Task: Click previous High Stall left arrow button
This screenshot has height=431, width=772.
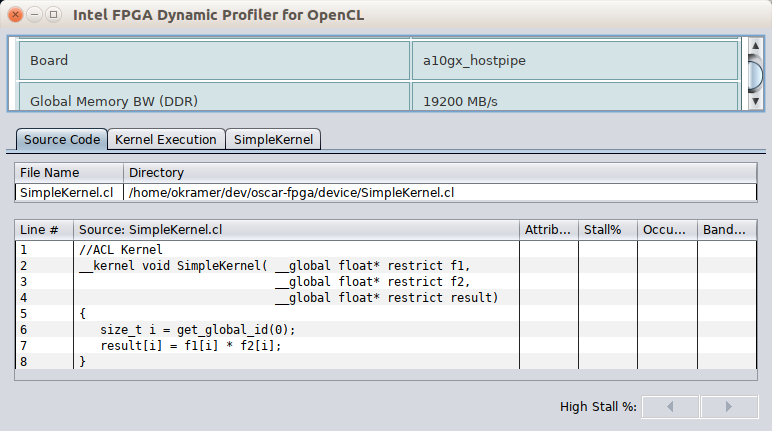Action: click(670, 407)
